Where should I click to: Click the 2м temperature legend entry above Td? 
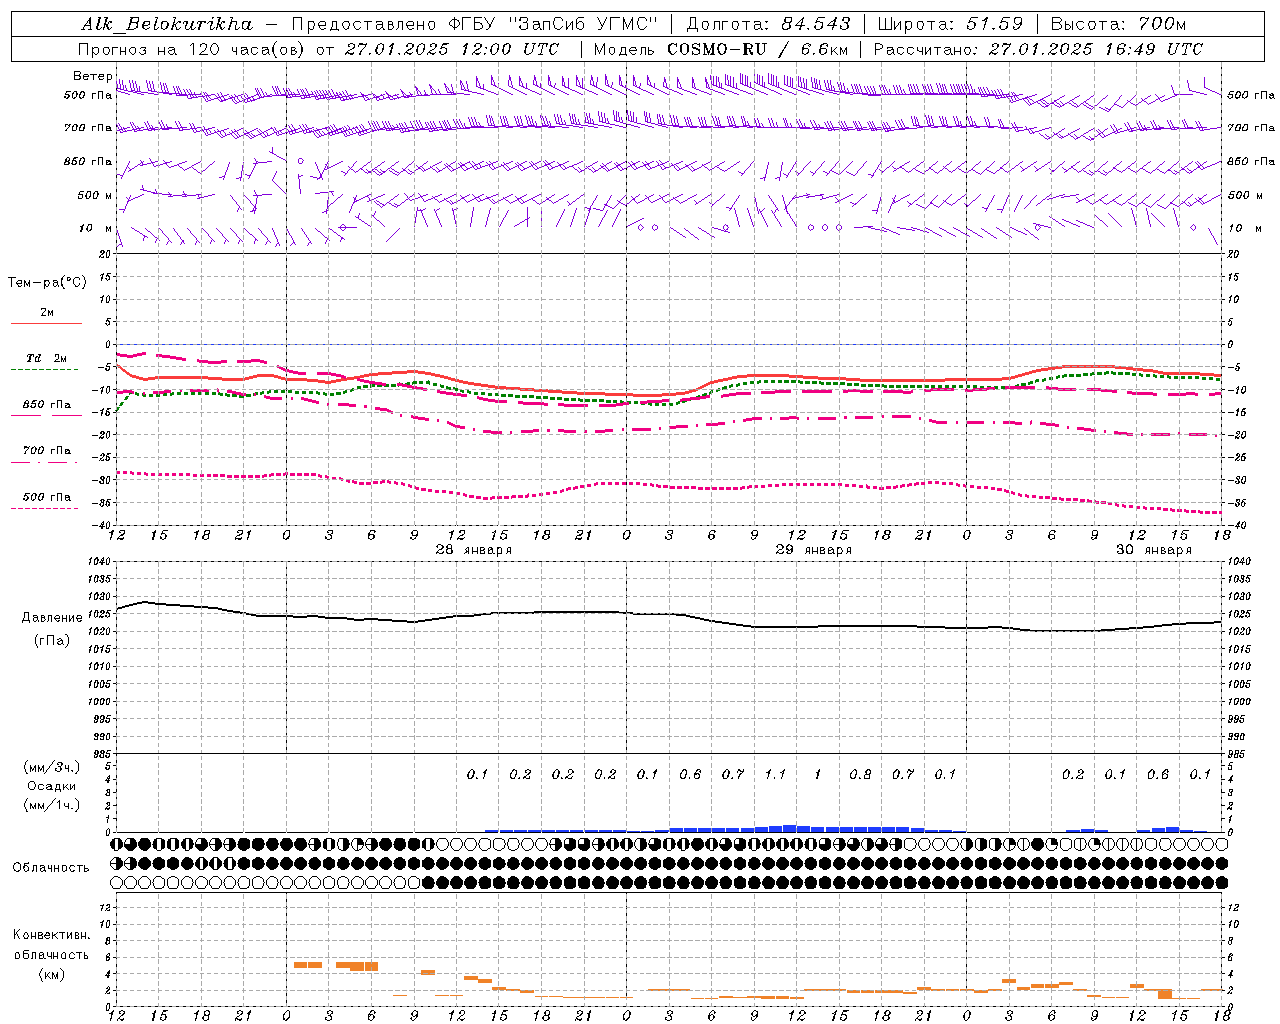coord(47,312)
